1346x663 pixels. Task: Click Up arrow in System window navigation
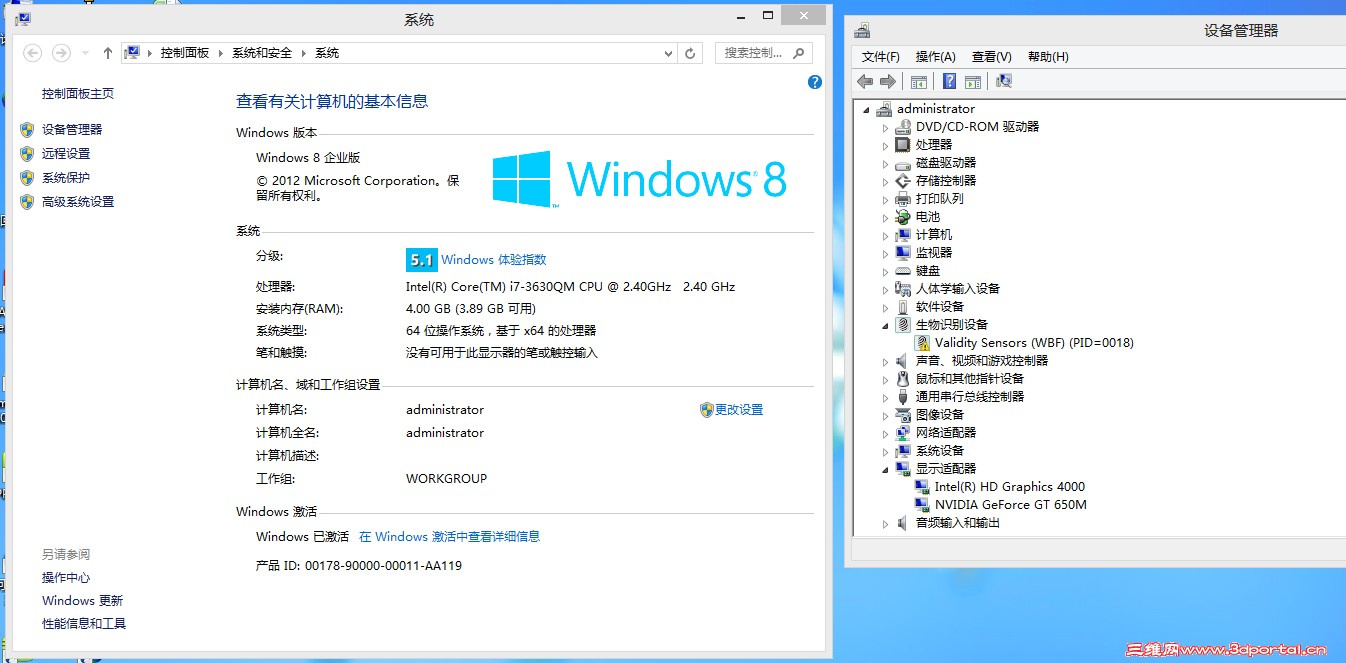pyautogui.click(x=108, y=53)
